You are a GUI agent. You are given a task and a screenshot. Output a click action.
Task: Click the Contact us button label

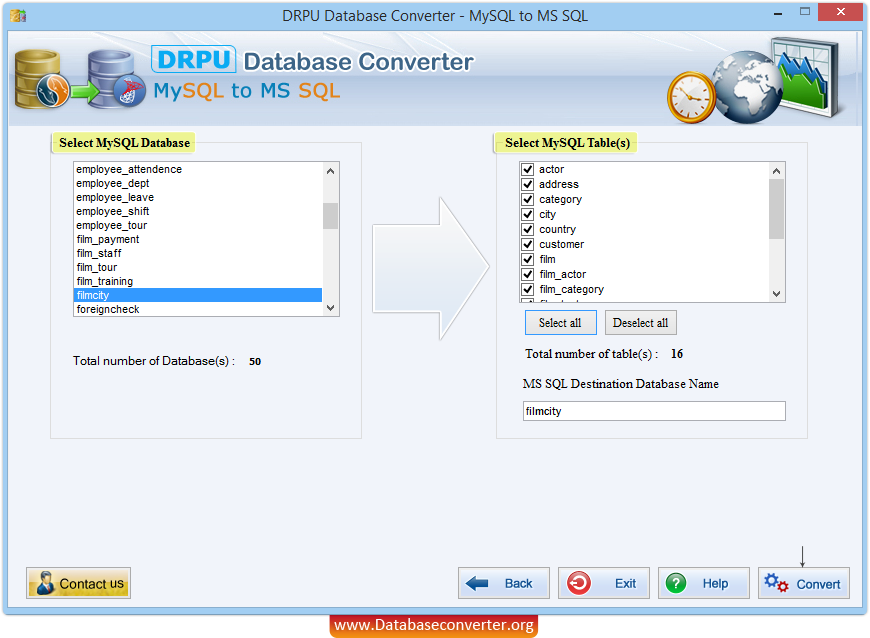(x=92, y=584)
